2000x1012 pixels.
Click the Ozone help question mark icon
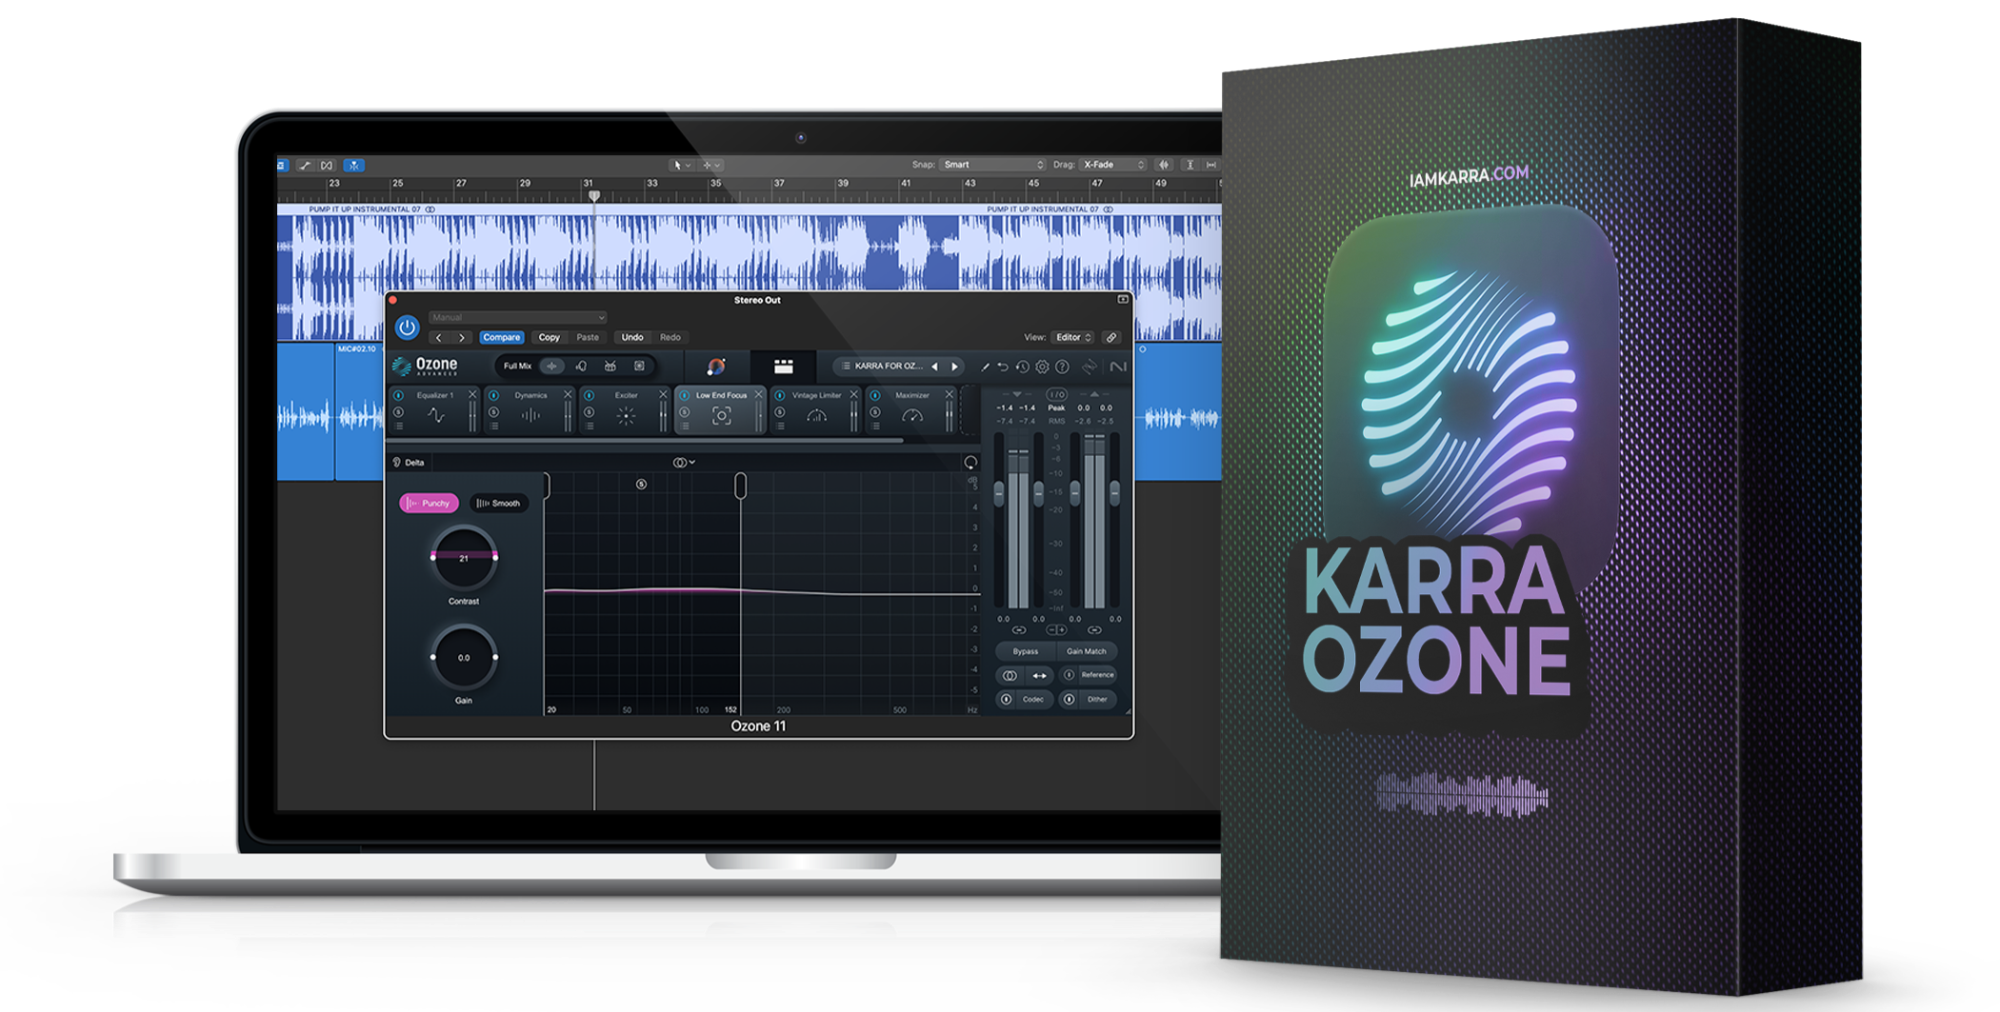click(x=1062, y=367)
